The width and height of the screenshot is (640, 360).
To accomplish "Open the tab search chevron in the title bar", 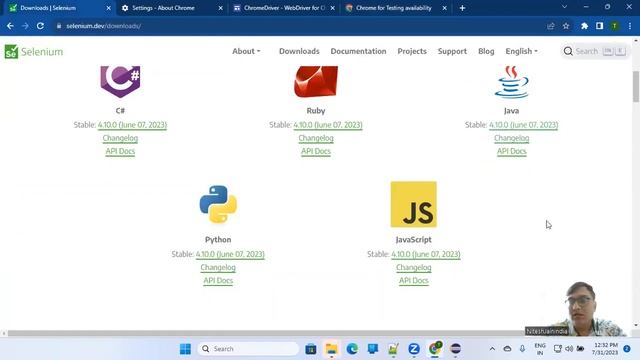I will pyautogui.click(x=564, y=7).
